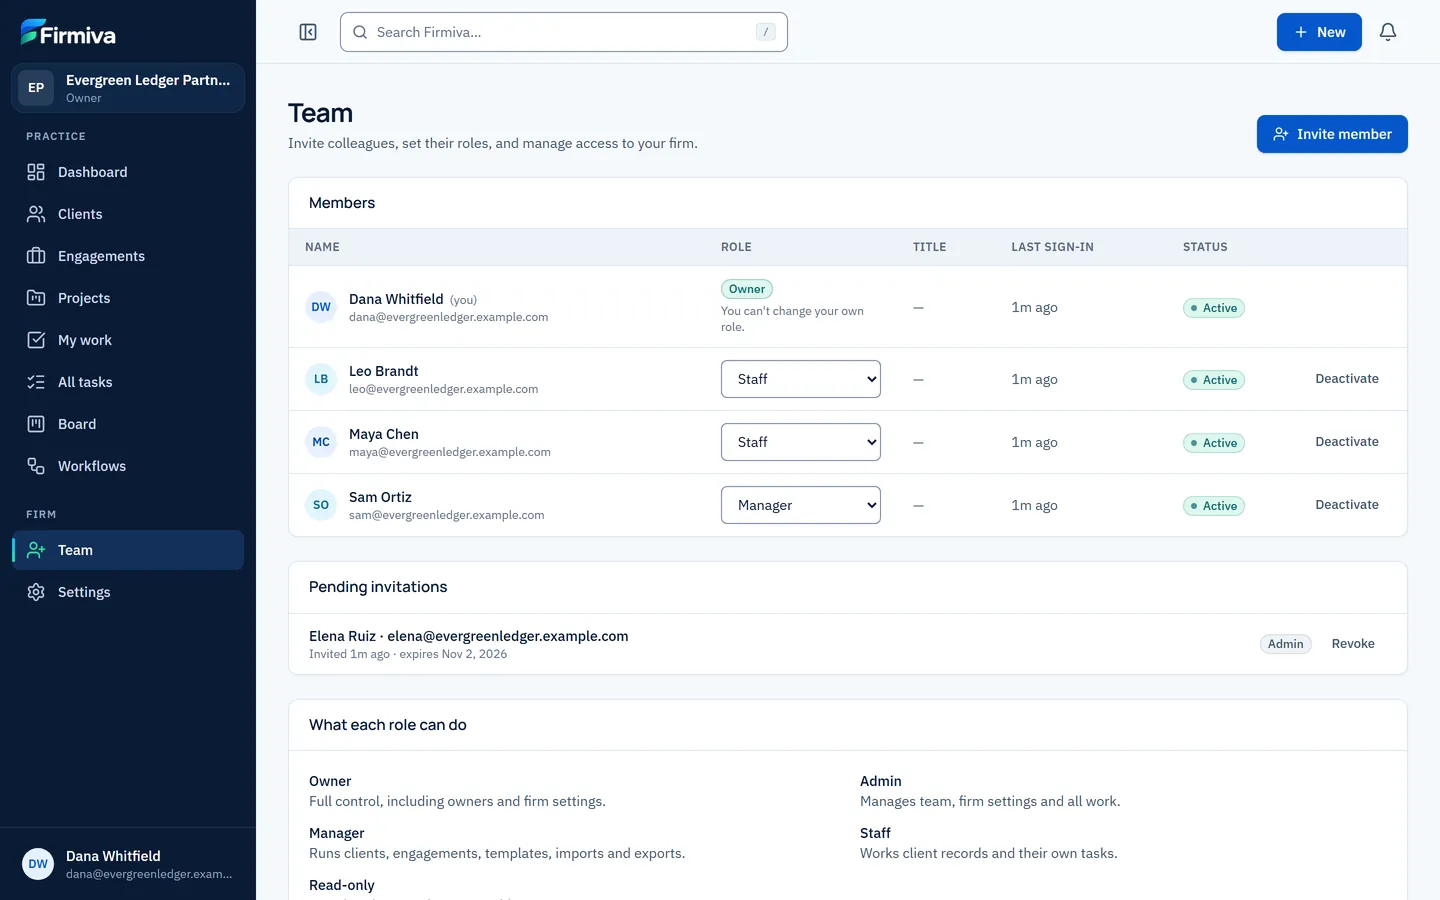Click Sam Ortiz's SO avatar
Viewport: 1440px width, 900px height.
coord(321,505)
